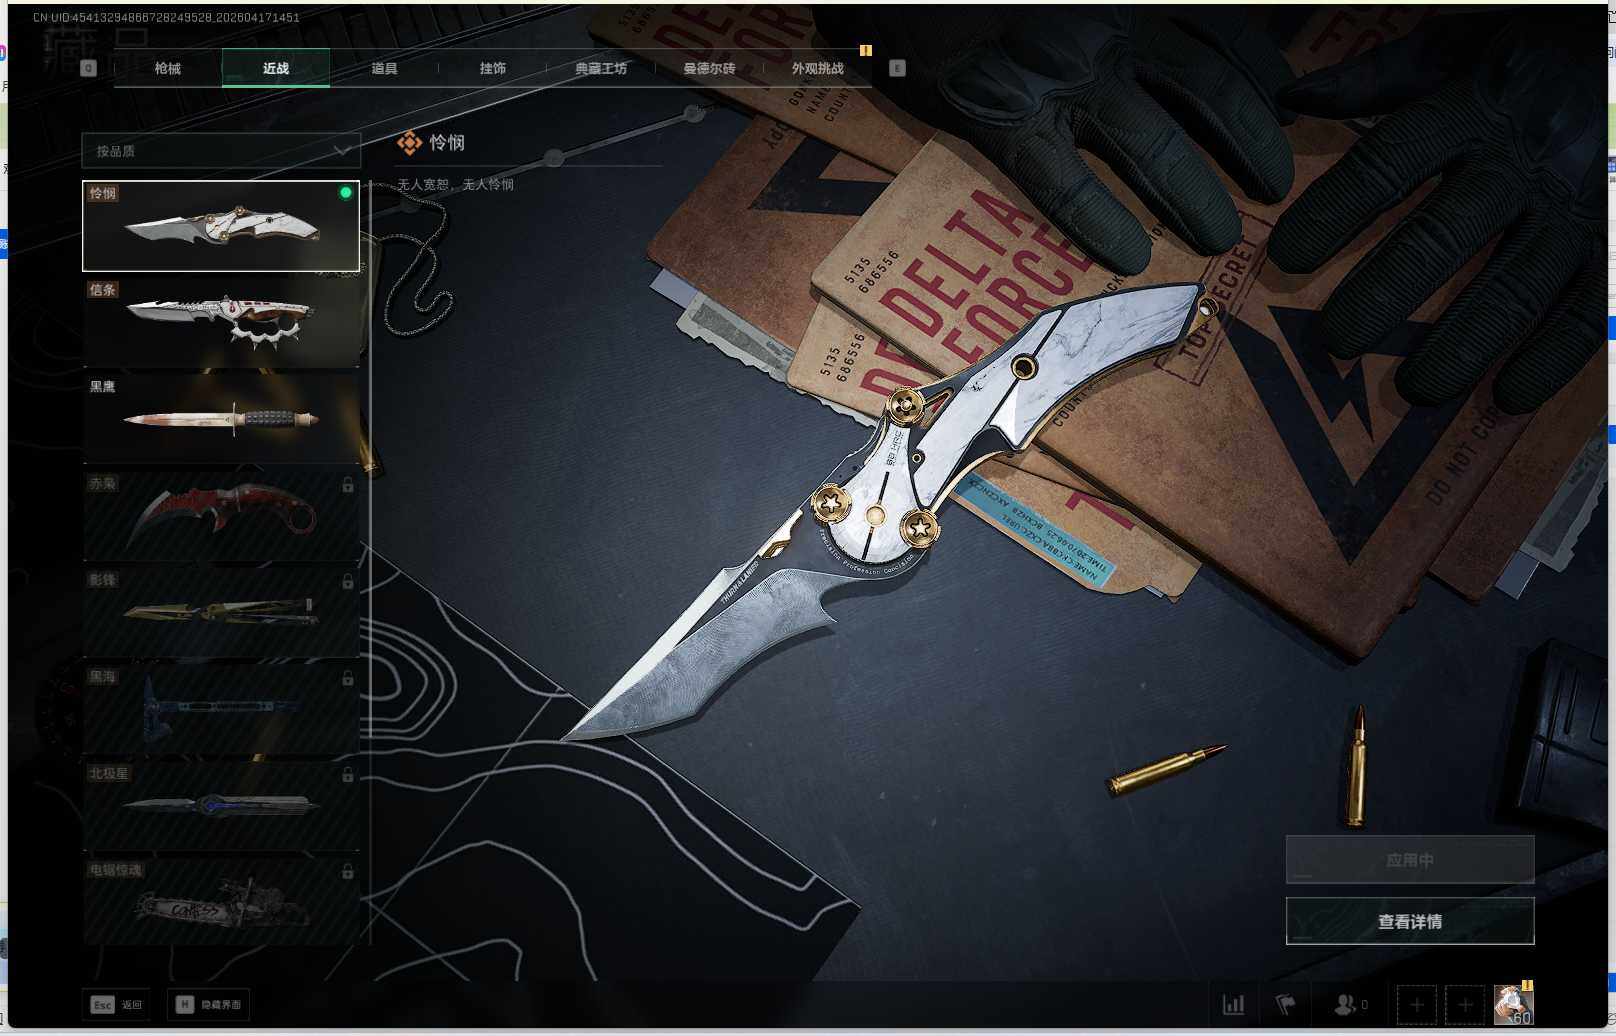Click the second empty teammate plus slot

[x=1465, y=1004]
